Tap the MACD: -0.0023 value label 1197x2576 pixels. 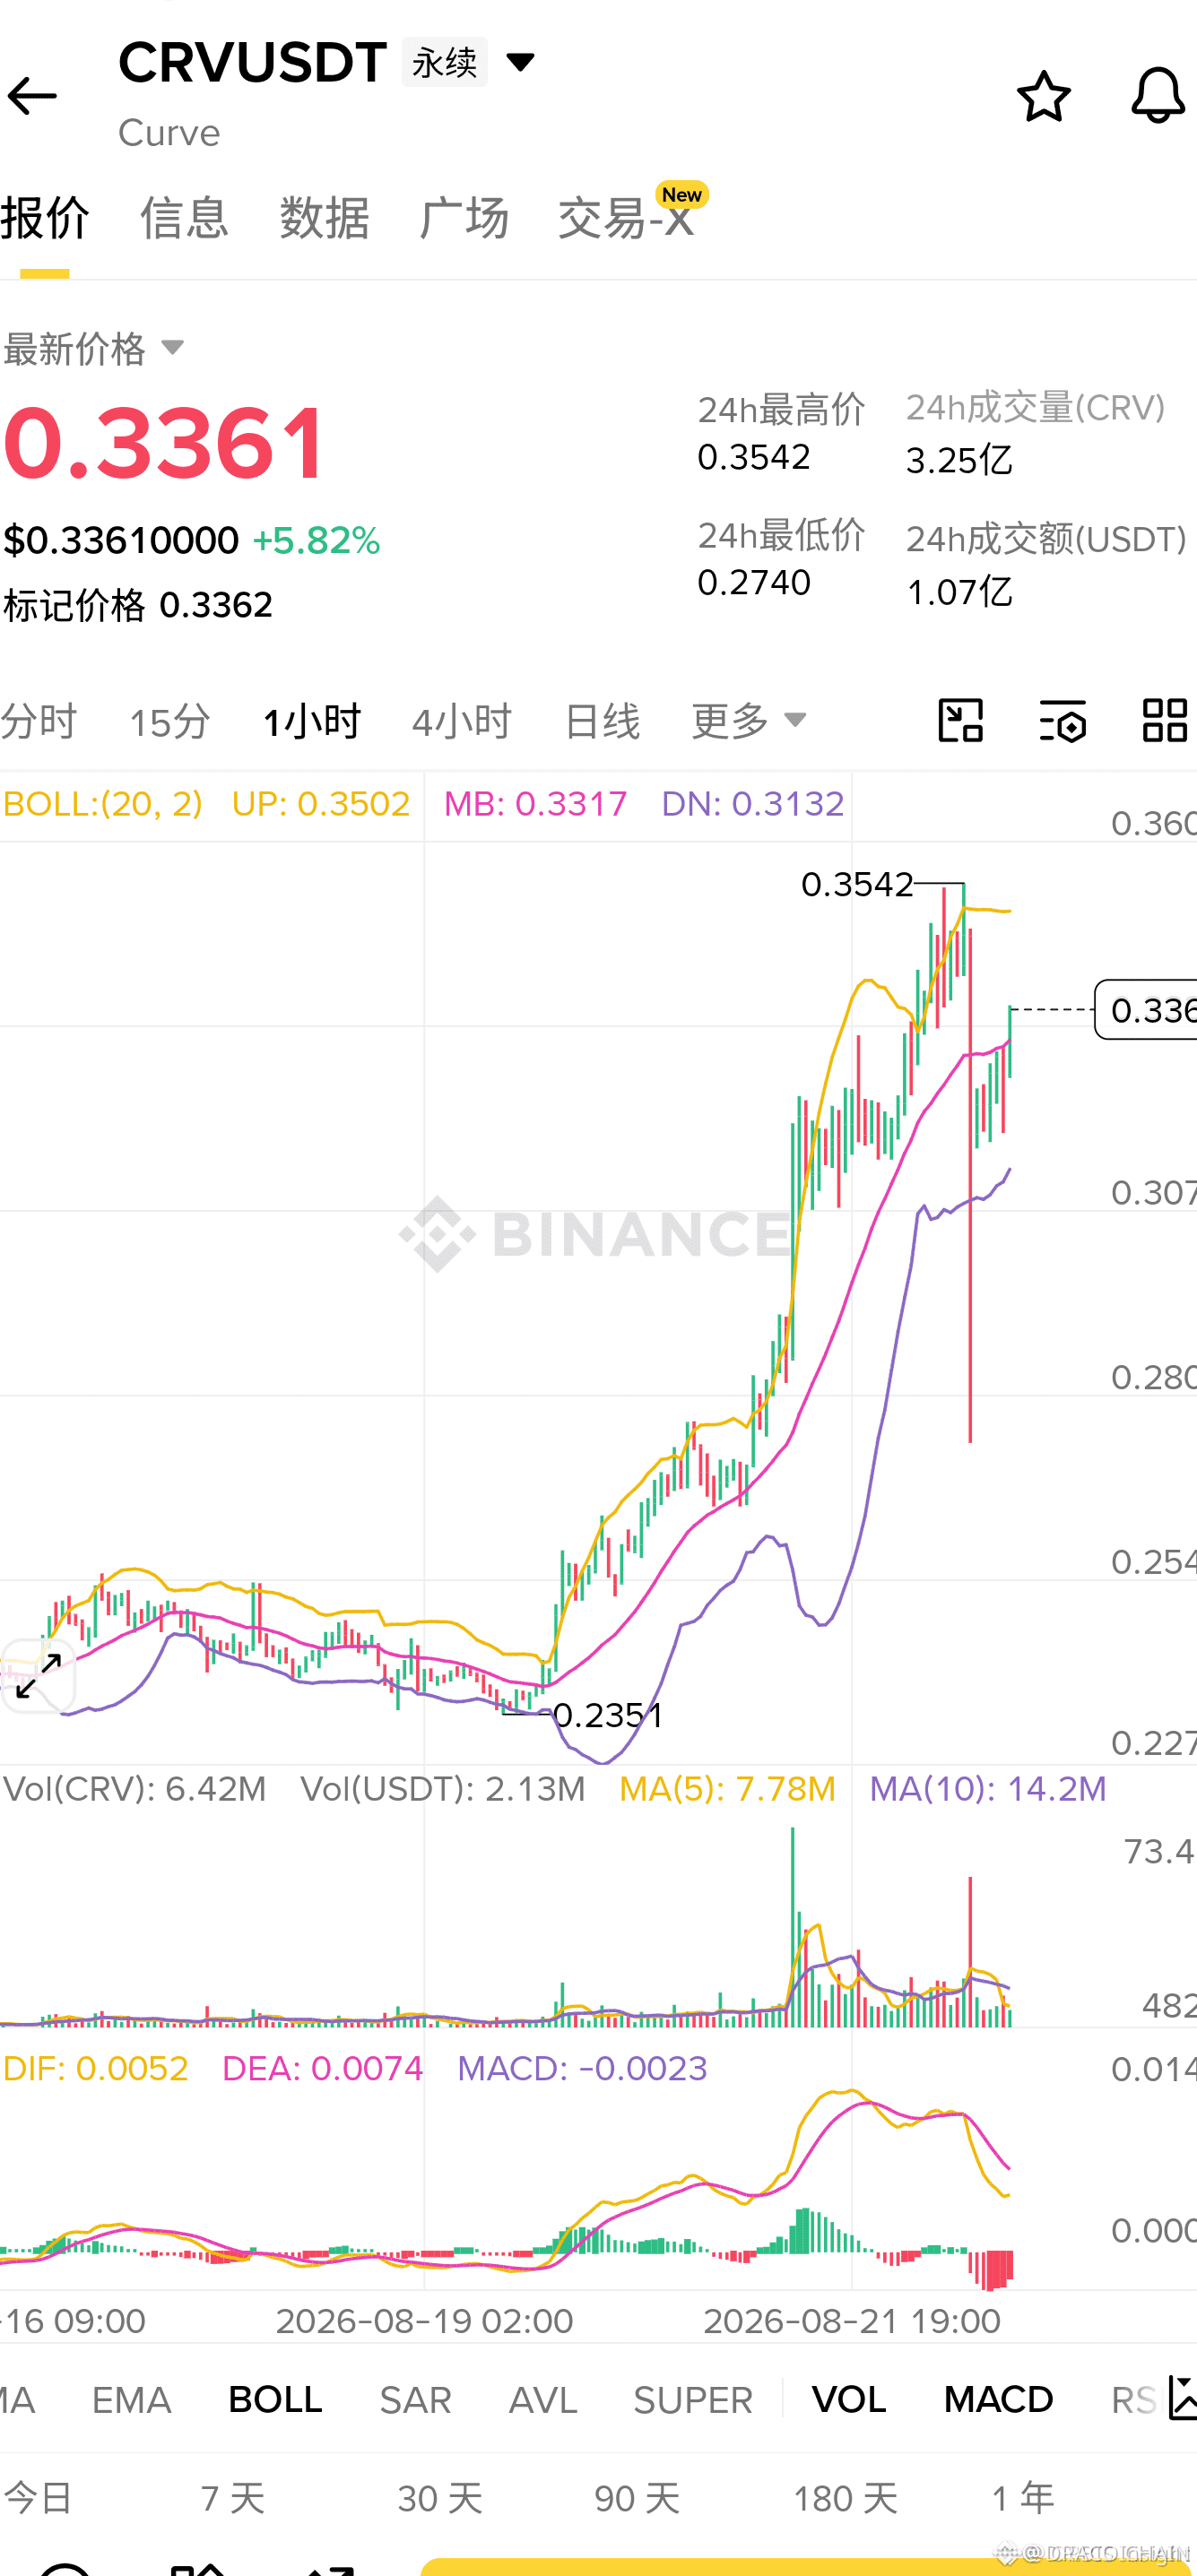[x=582, y=2068]
